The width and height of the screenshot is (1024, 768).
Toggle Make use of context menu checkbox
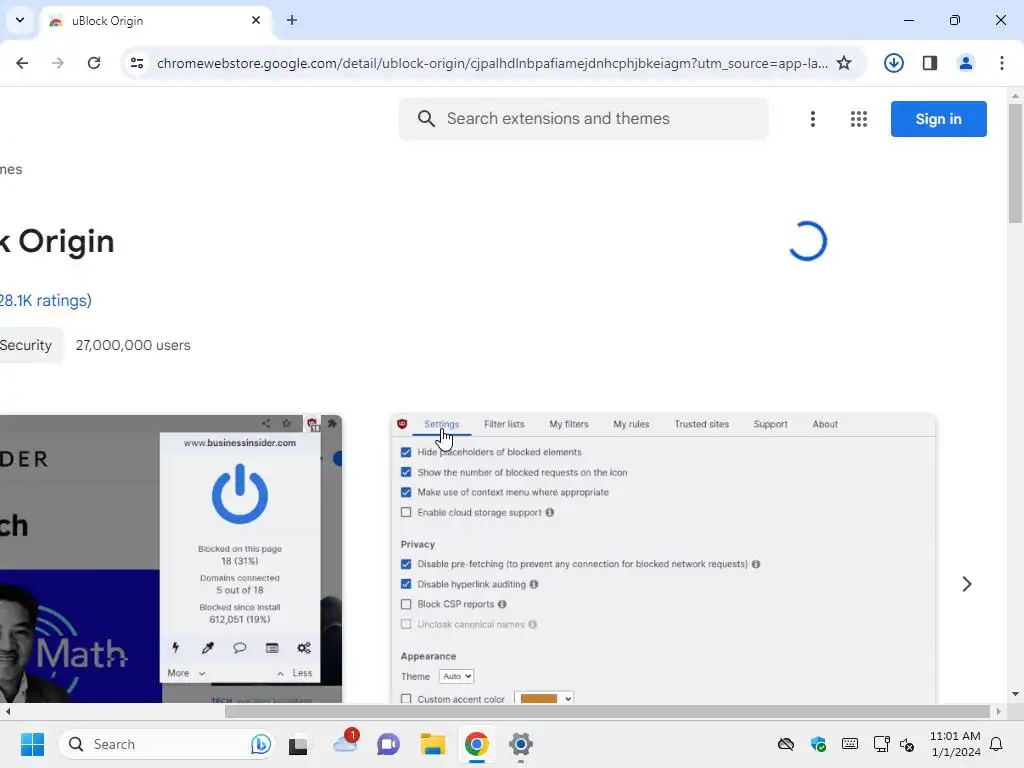pos(406,492)
